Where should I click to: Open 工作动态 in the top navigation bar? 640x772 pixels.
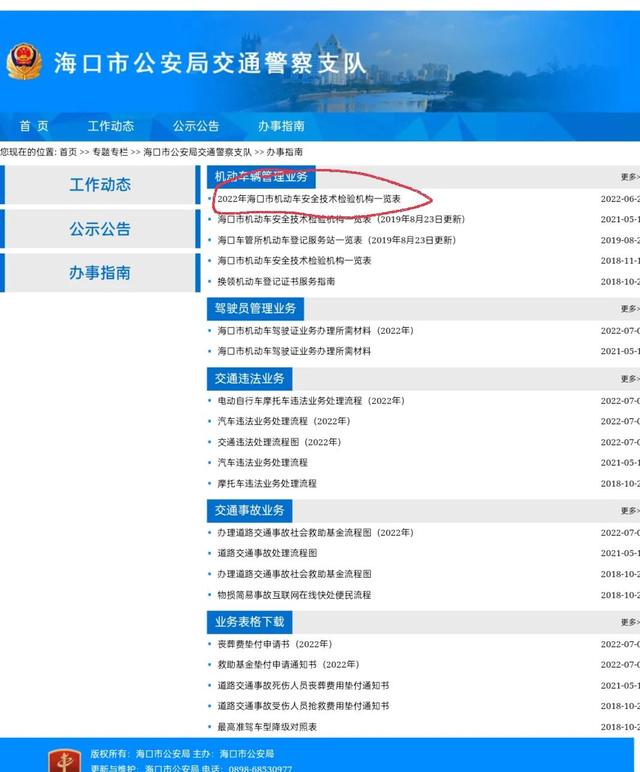111,127
